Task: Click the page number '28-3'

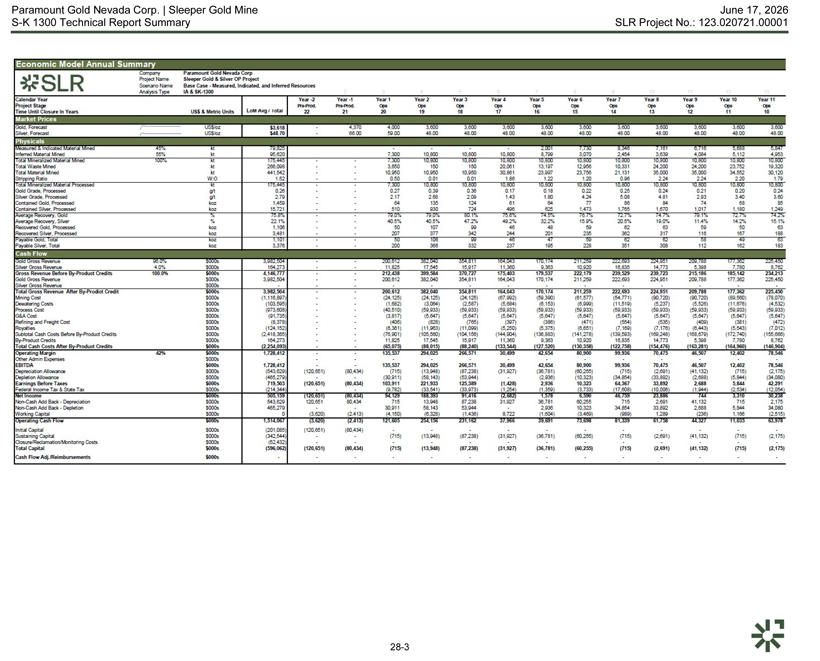Action: point(400,647)
